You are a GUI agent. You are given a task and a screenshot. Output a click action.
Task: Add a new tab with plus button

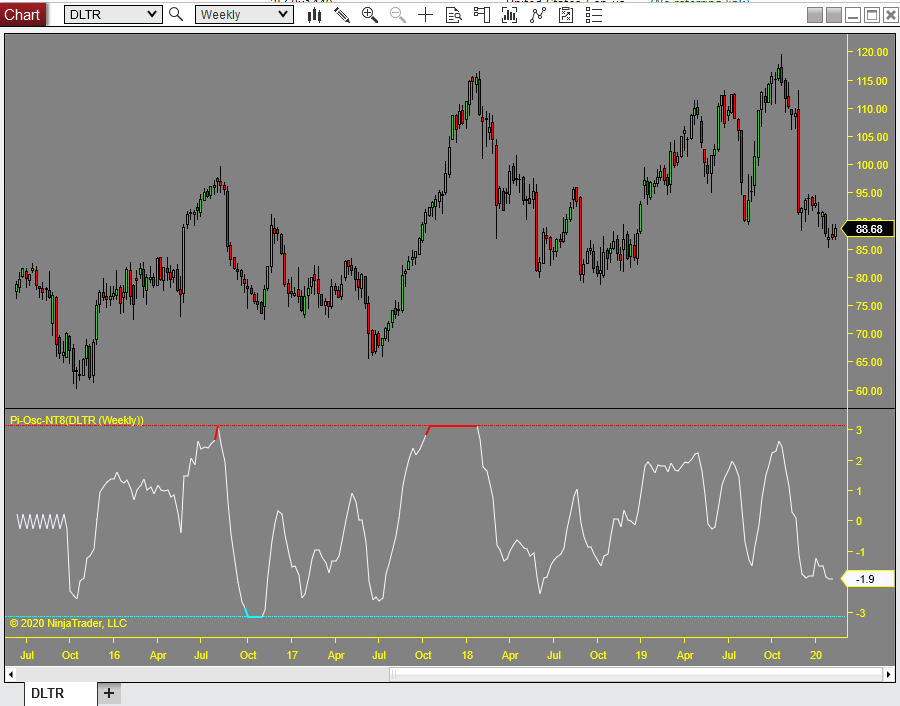pyautogui.click(x=109, y=693)
